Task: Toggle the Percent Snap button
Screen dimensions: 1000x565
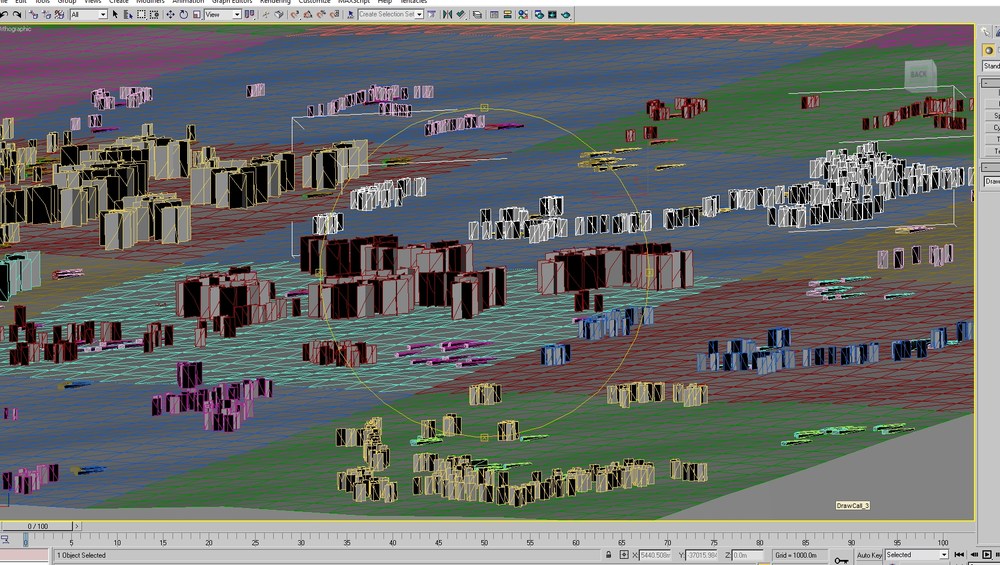Action: pyautogui.click(x=321, y=14)
